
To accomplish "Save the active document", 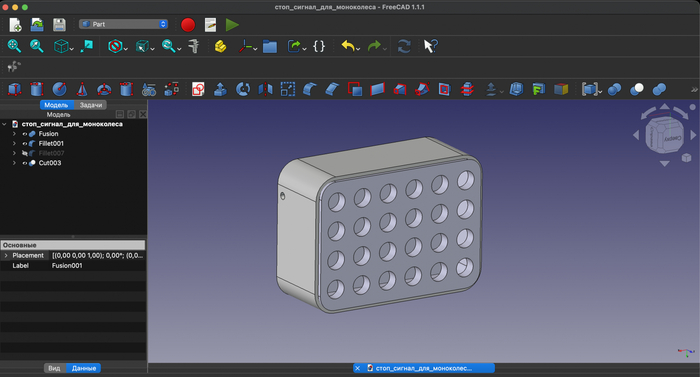I will (59, 25).
